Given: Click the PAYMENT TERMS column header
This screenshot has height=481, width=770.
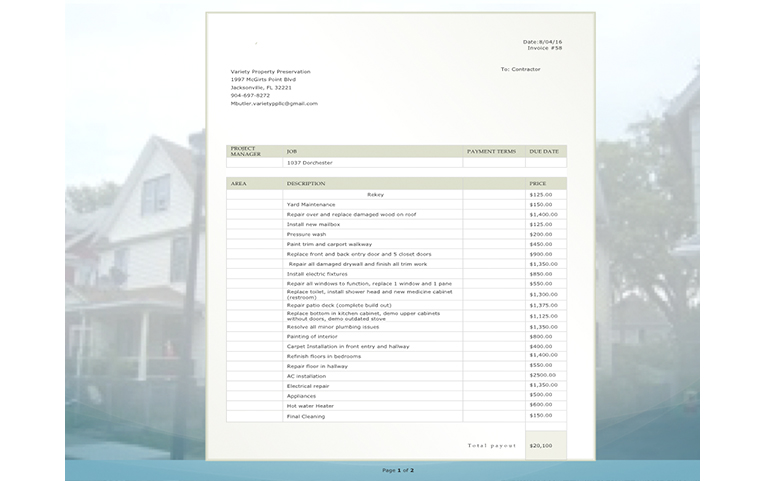Looking at the screenshot, I should 491,151.
